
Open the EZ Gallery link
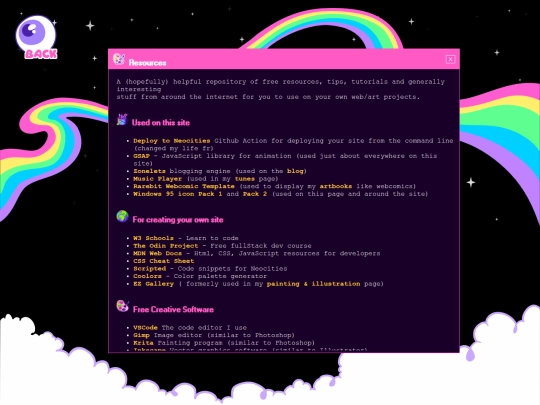153,284
